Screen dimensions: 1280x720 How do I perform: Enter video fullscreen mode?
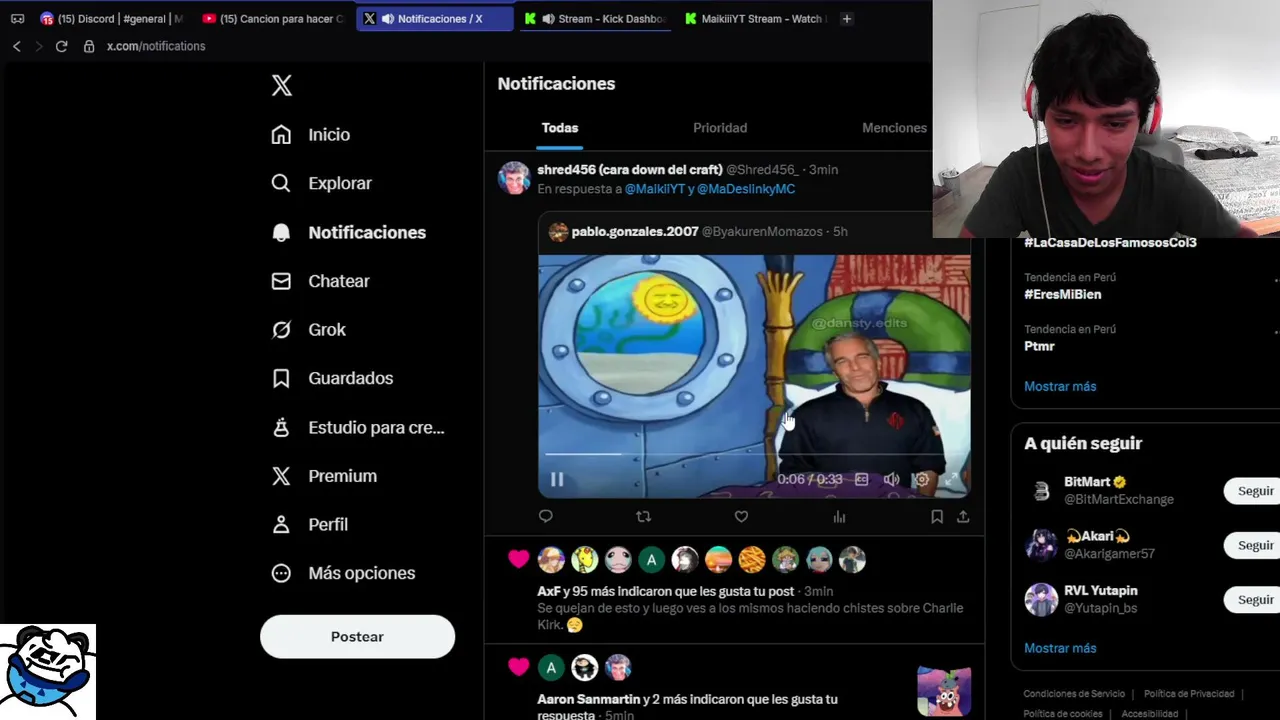tap(952, 480)
